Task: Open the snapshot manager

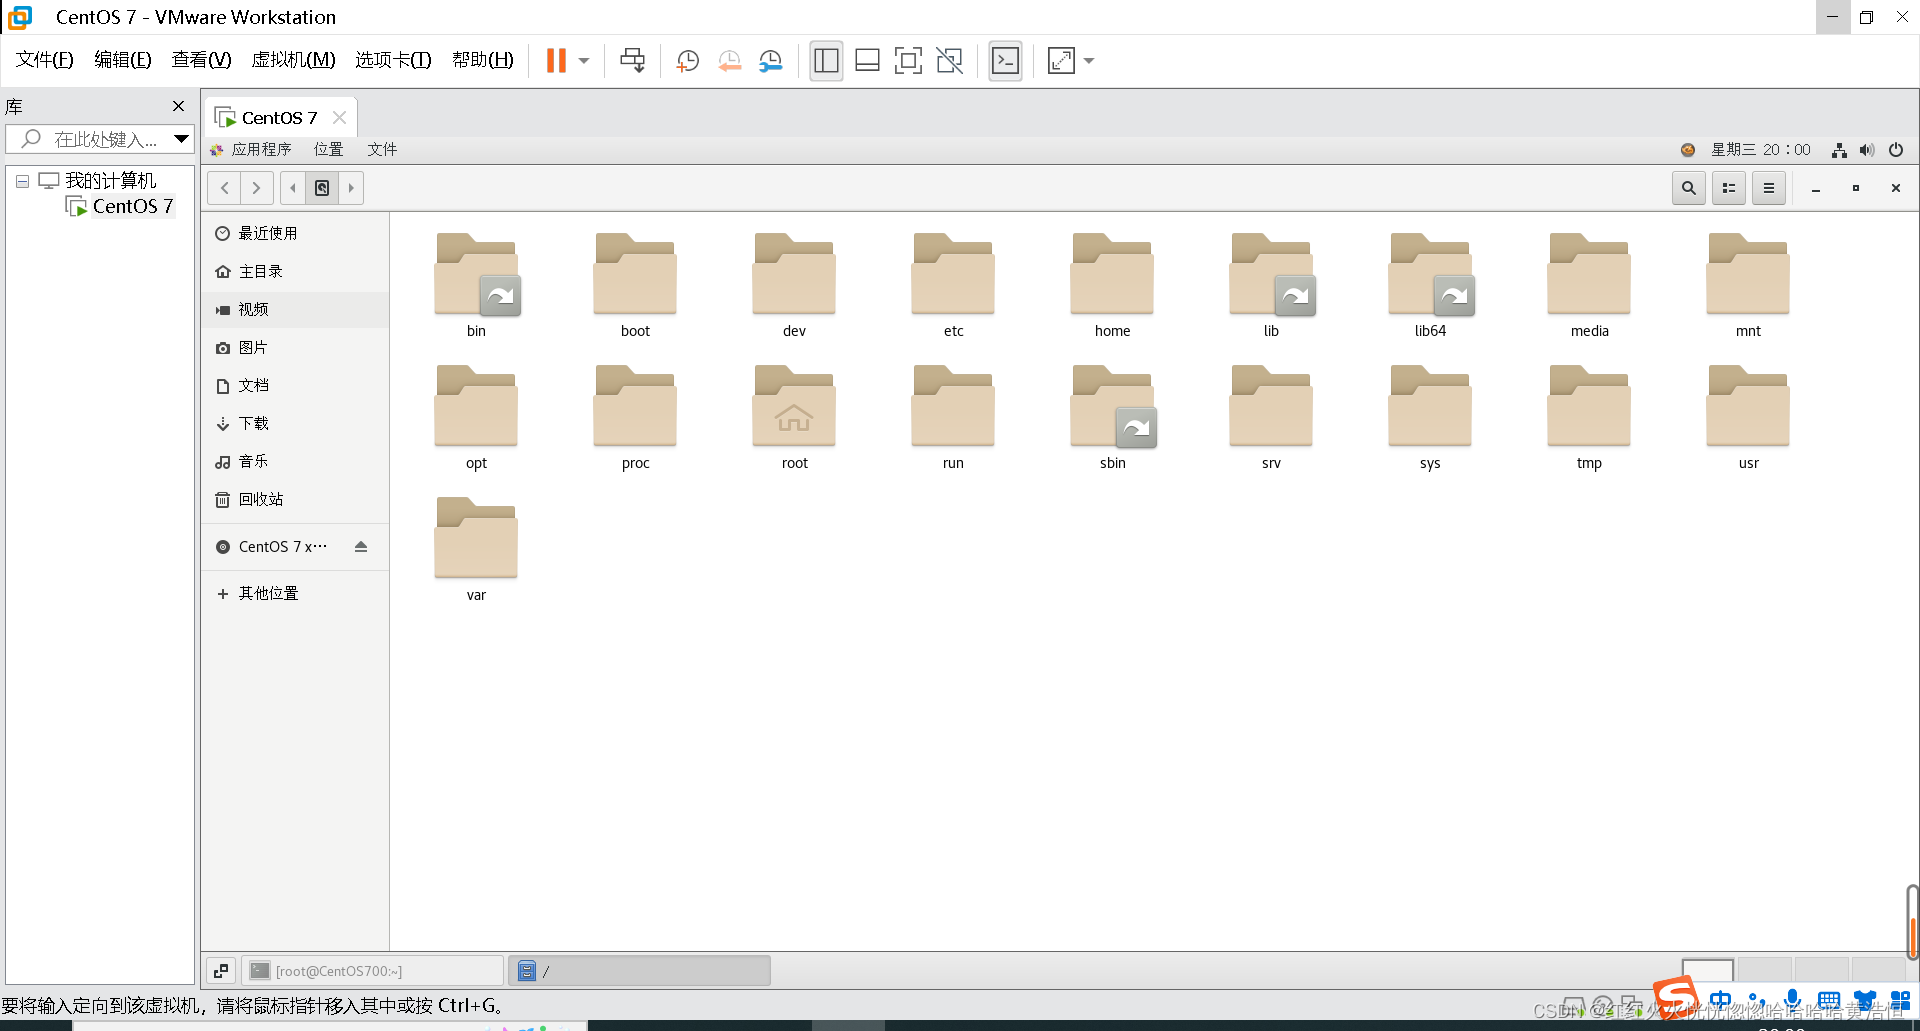Action: [x=770, y=61]
